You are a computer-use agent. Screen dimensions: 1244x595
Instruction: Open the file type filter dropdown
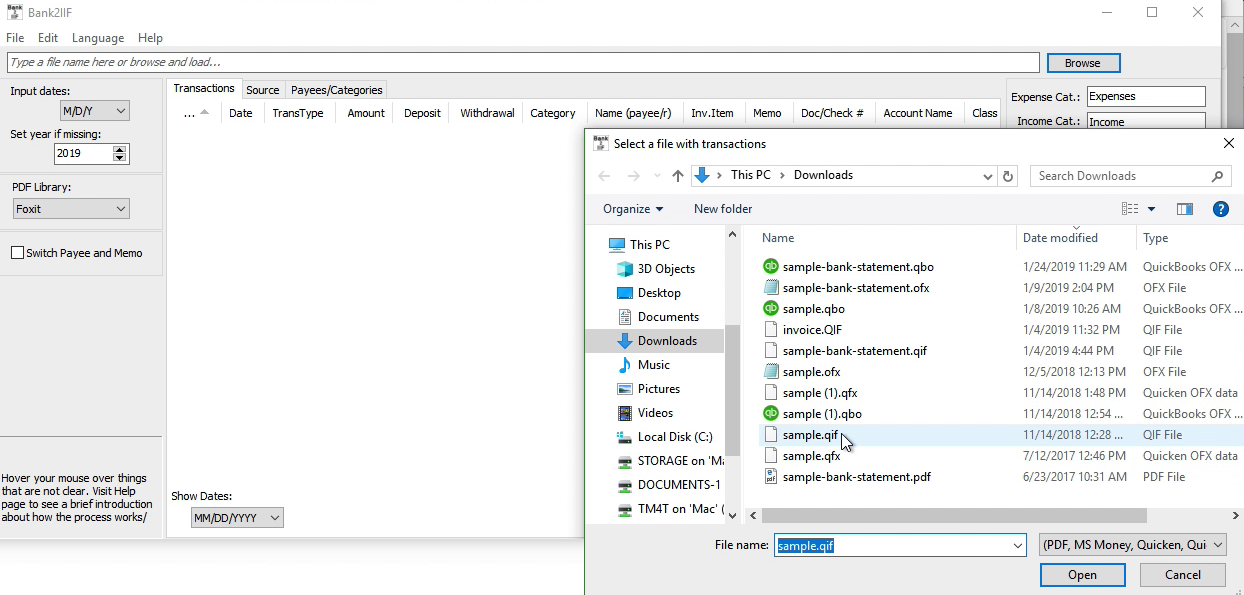click(x=1133, y=545)
